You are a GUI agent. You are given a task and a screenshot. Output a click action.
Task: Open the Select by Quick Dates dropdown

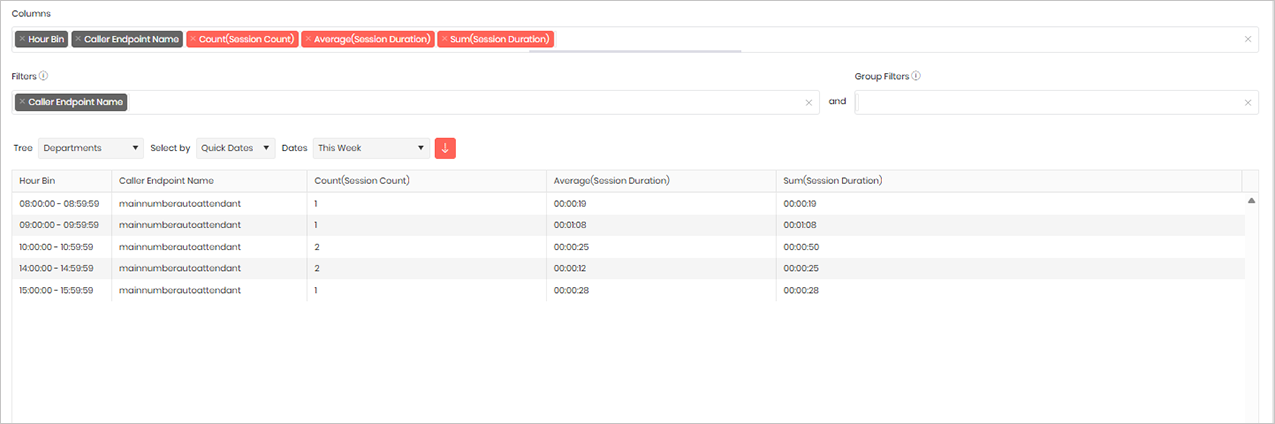tap(236, 148)
